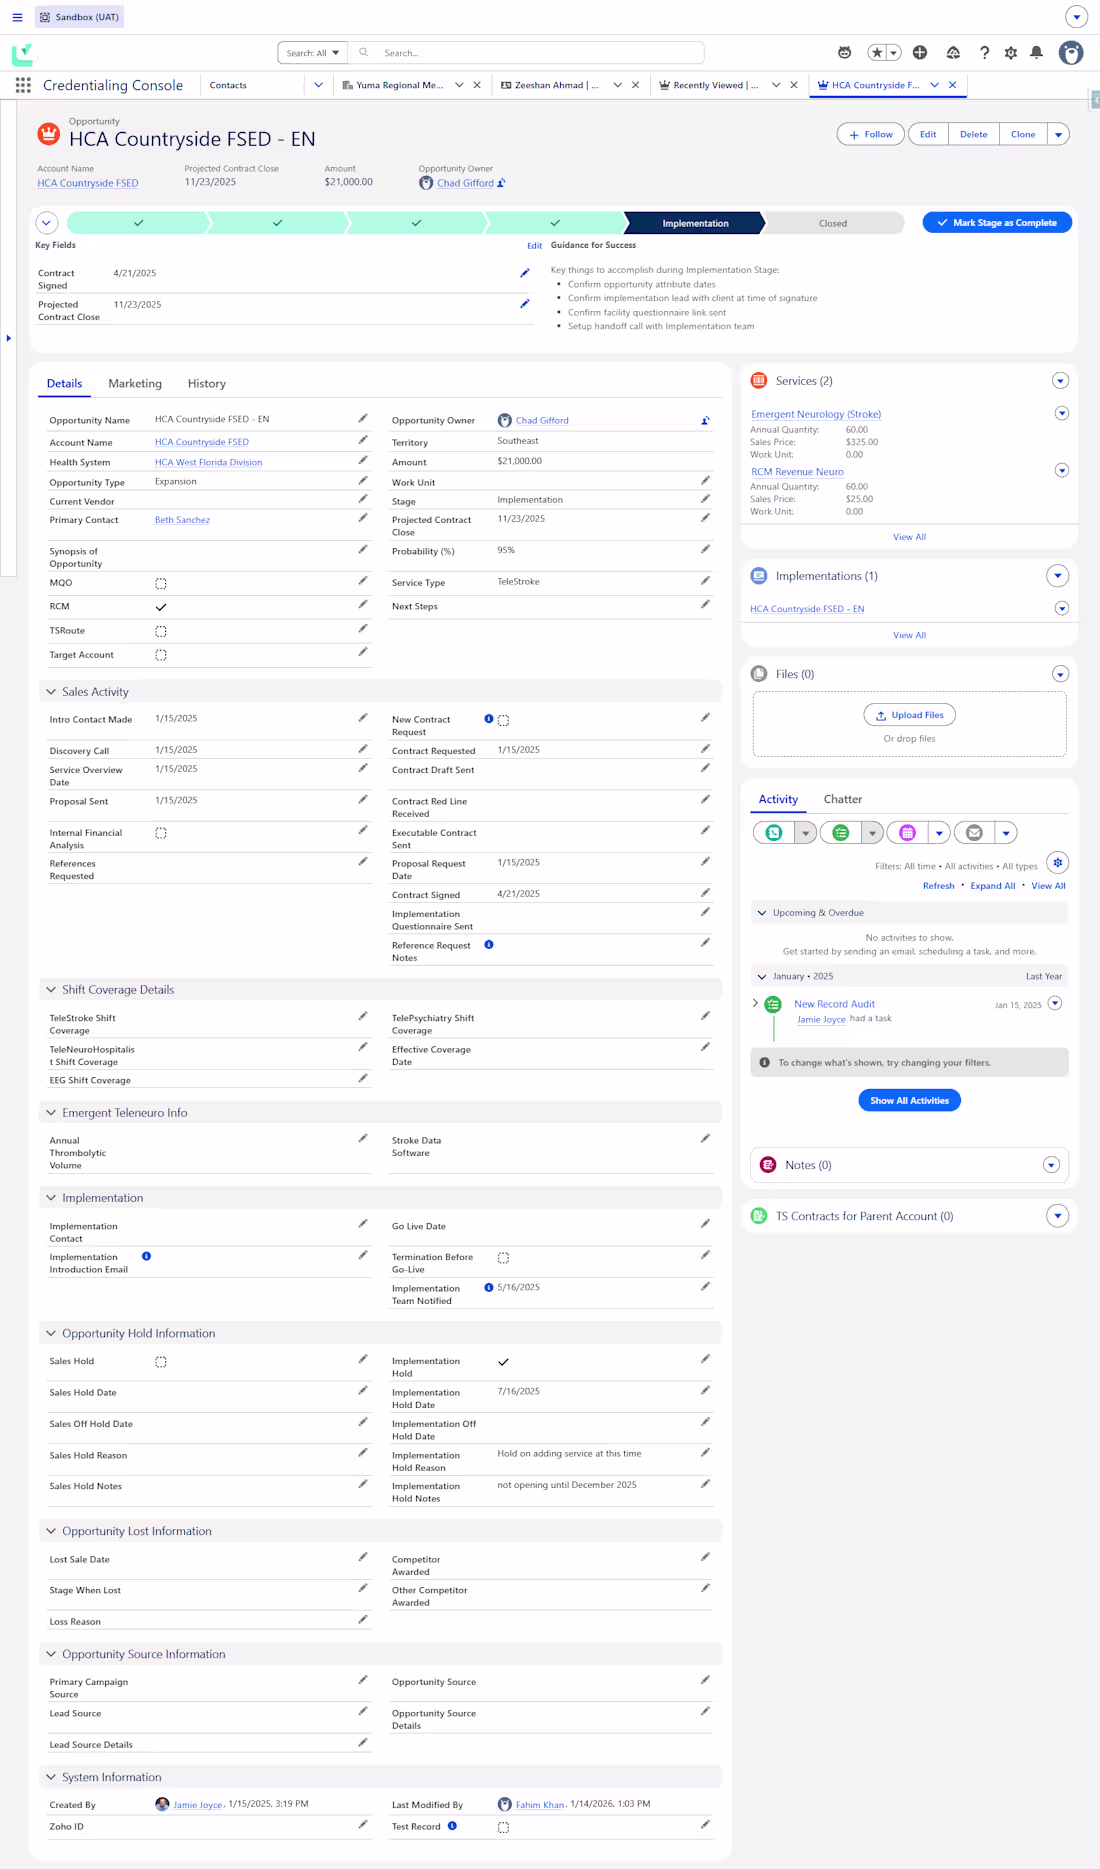Collapse the Opportunity Hold Information section

coord(51,1333)
